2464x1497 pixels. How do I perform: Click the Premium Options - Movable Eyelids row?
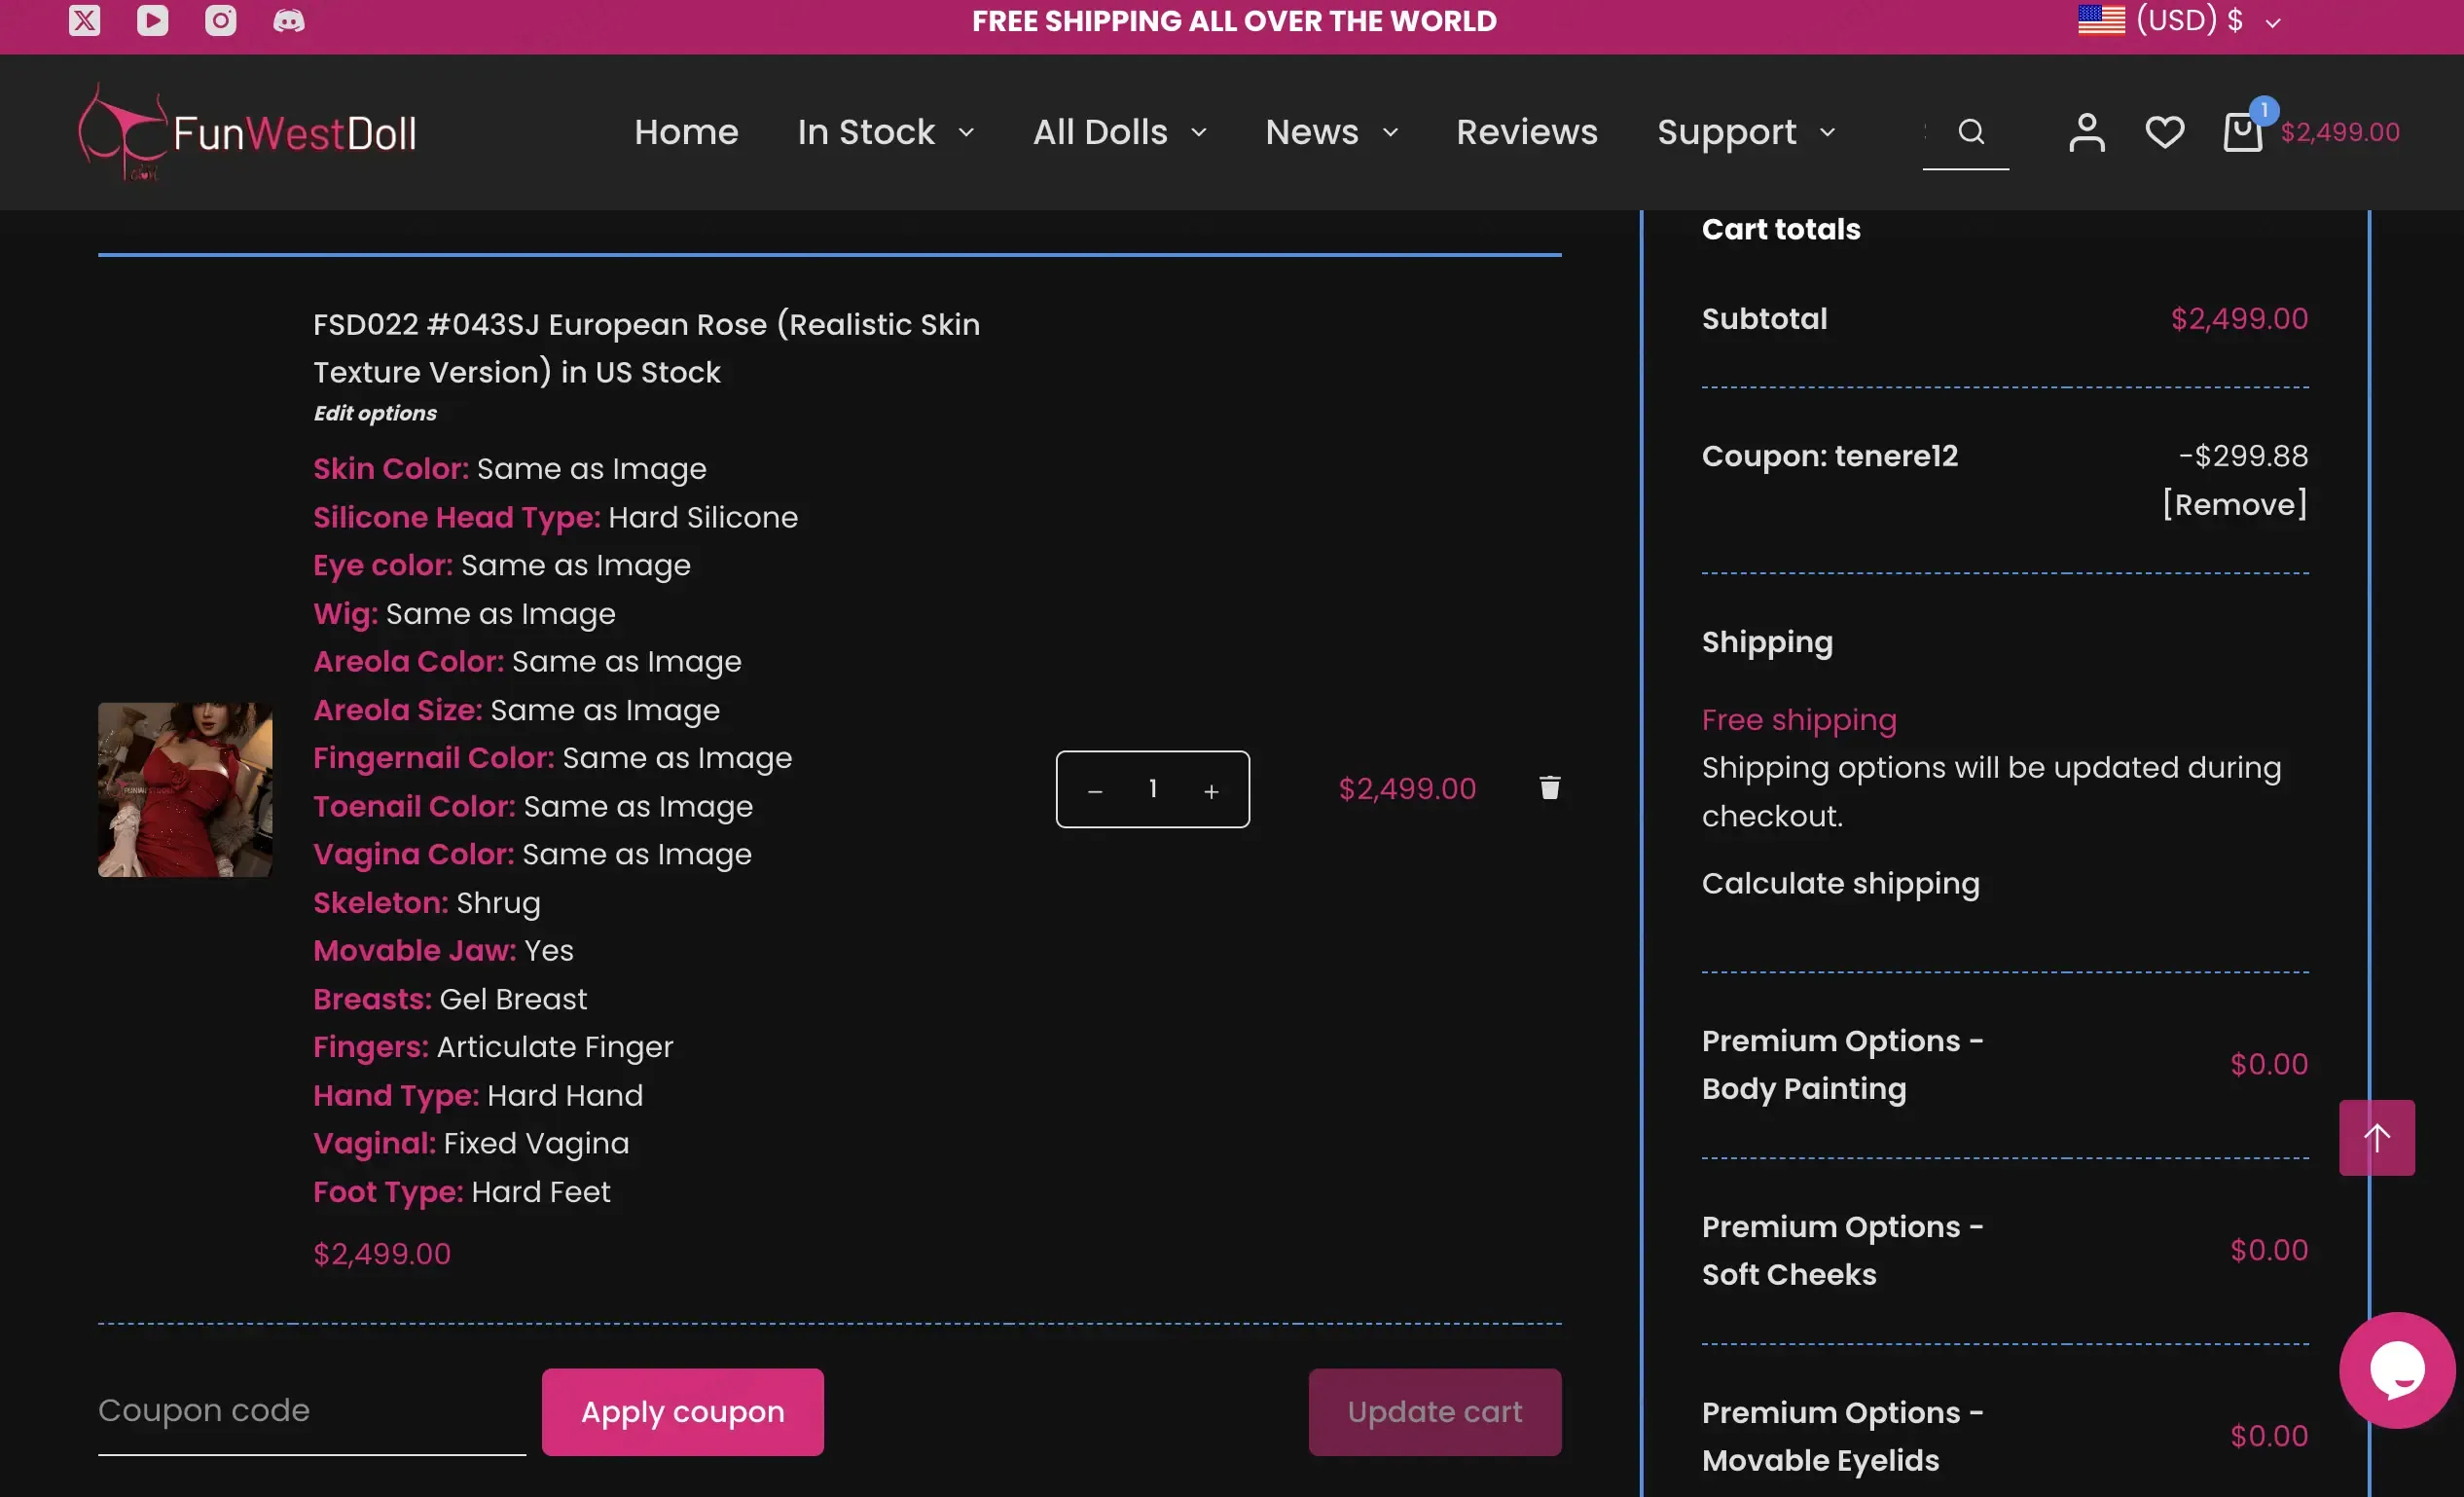(2004, 1436)
